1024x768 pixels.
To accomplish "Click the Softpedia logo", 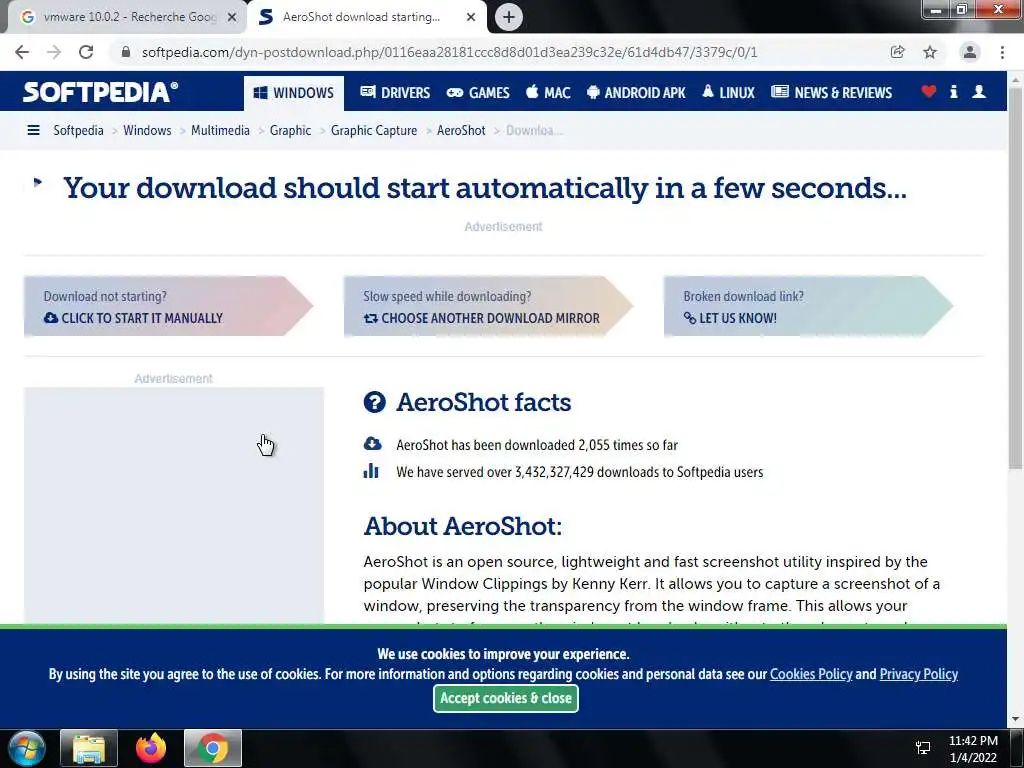I will [101, 92].
